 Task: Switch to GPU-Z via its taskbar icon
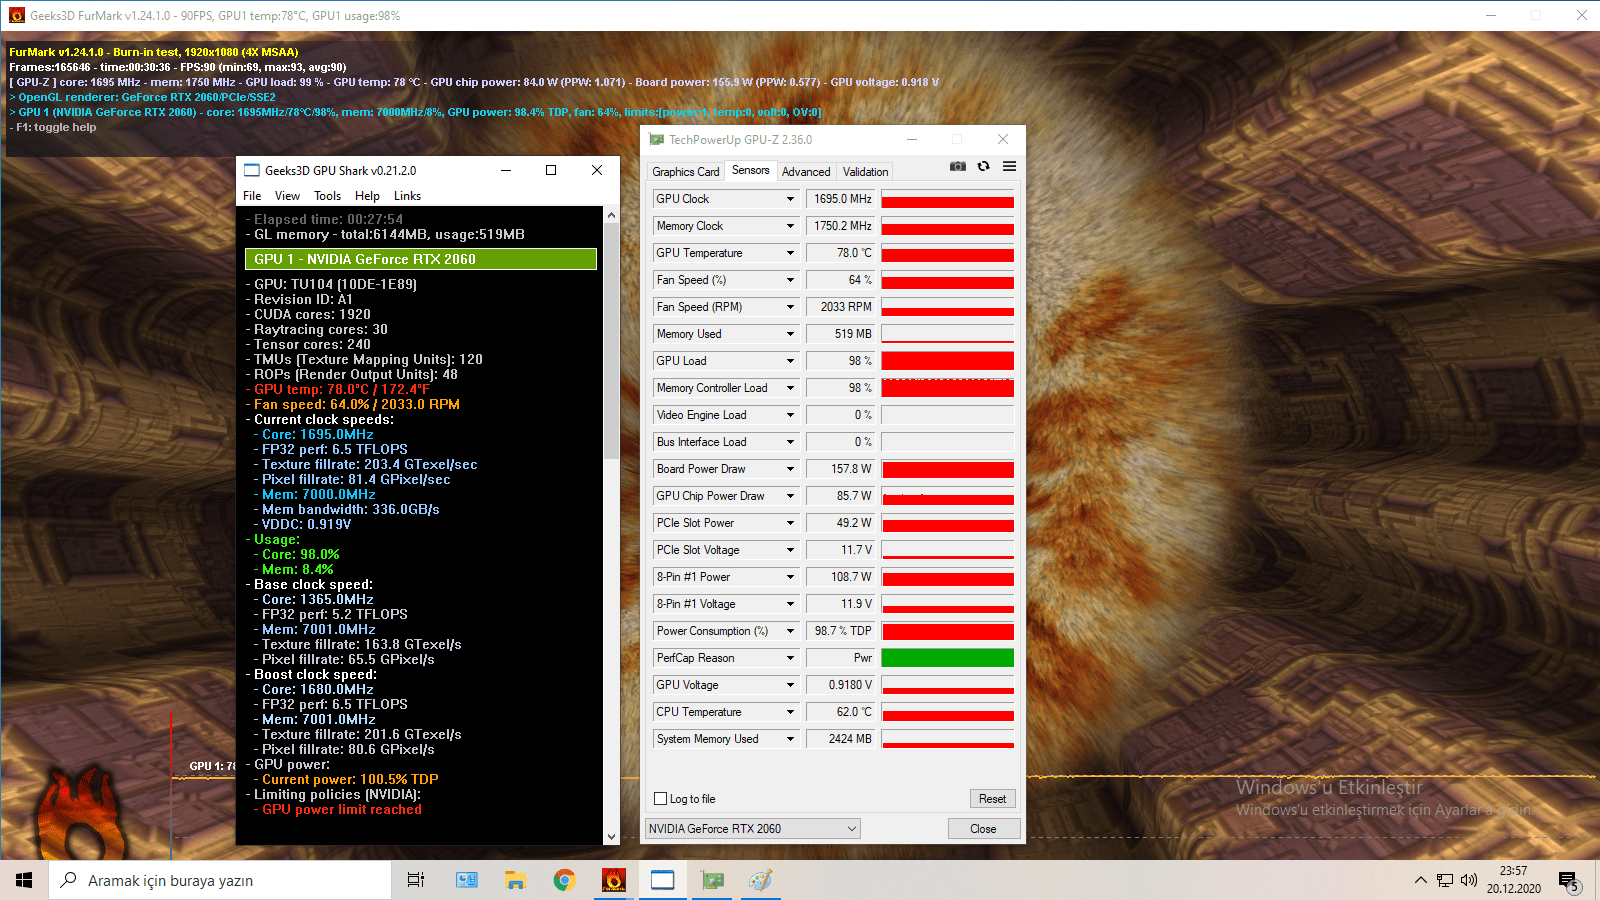point(712,880)
